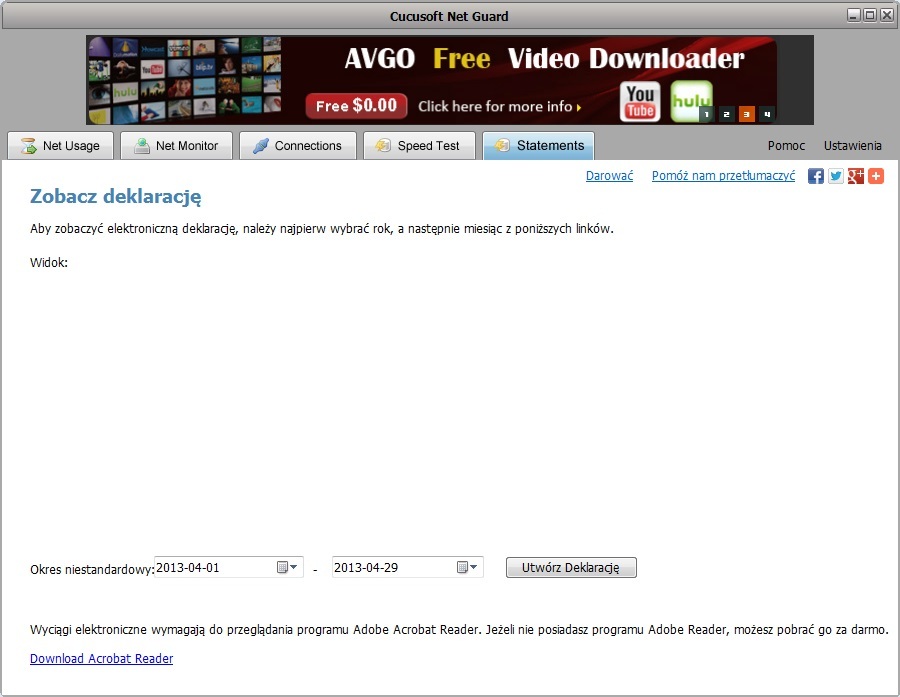The image size is (900, 697).
Task: Open end date calendar dropdown
Action: click(467, 567)
